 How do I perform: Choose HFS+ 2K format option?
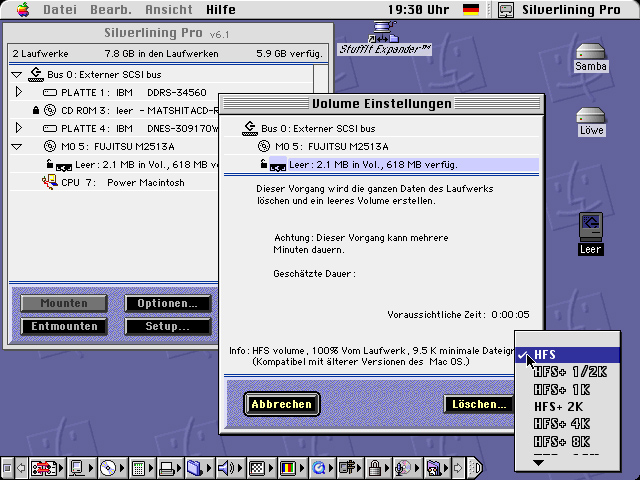click(x=567, y=407)
